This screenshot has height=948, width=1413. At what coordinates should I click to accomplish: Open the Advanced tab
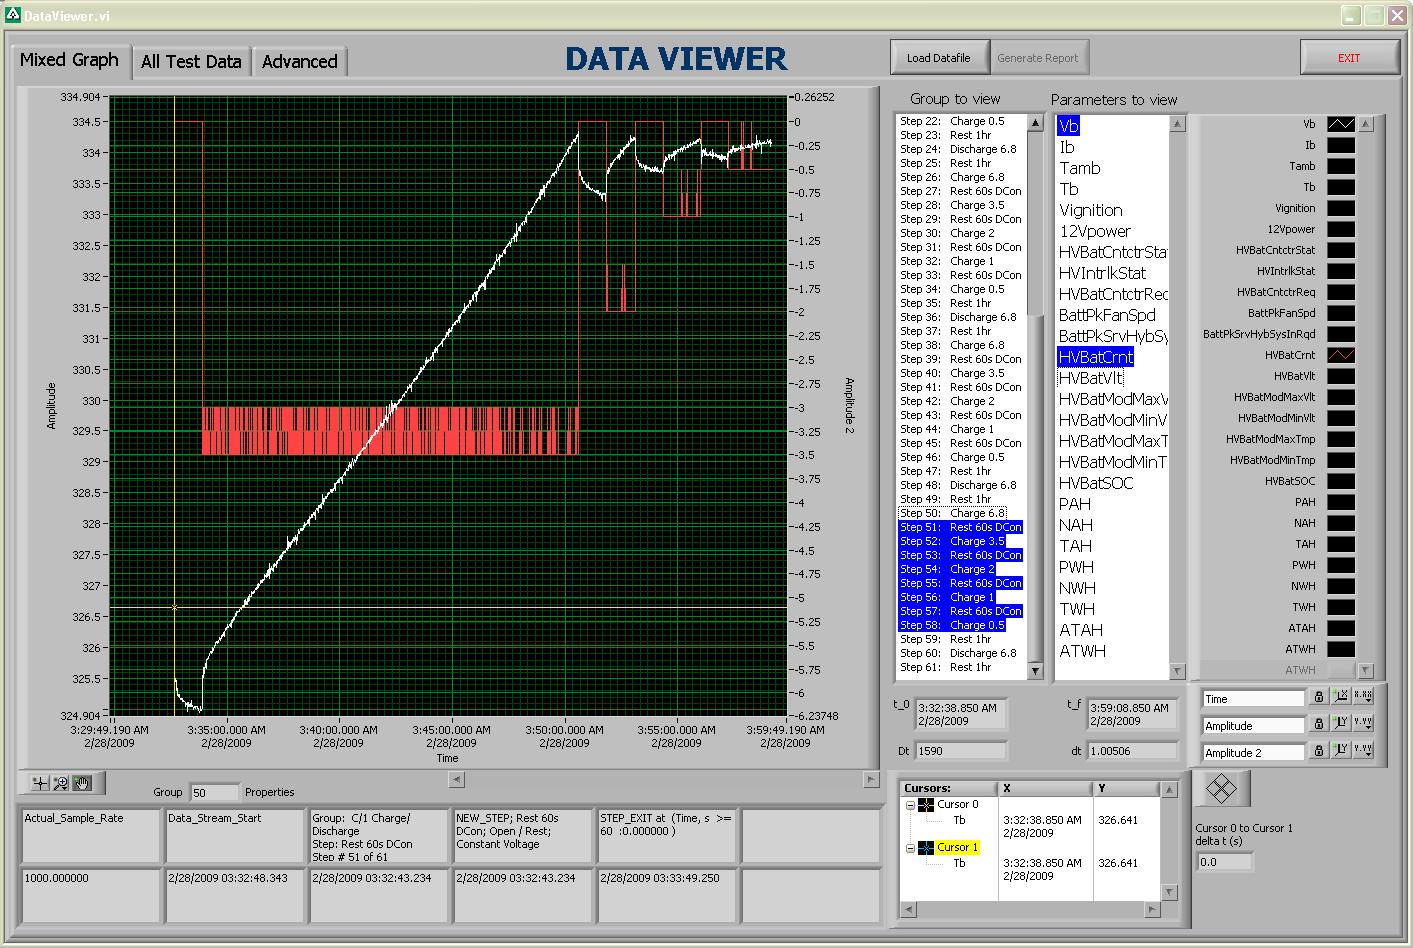(x=299, y=61)
